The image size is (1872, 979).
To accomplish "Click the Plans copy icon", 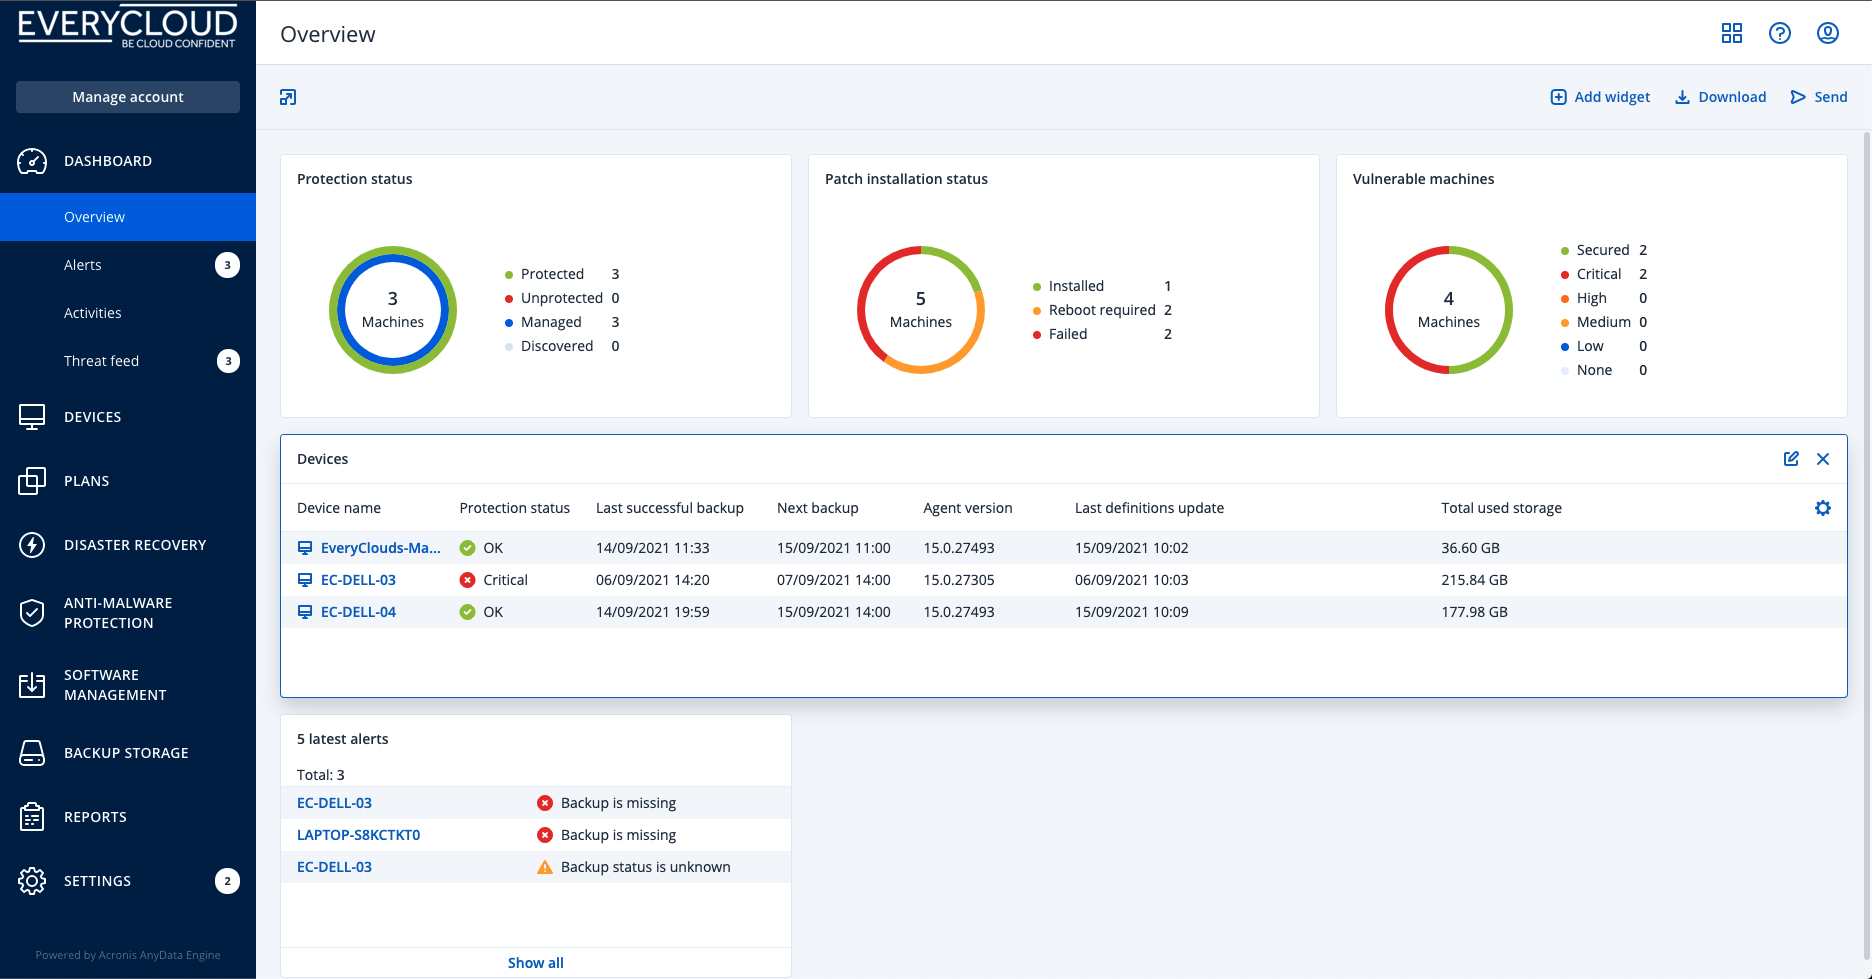I will (x=32, y=481).
